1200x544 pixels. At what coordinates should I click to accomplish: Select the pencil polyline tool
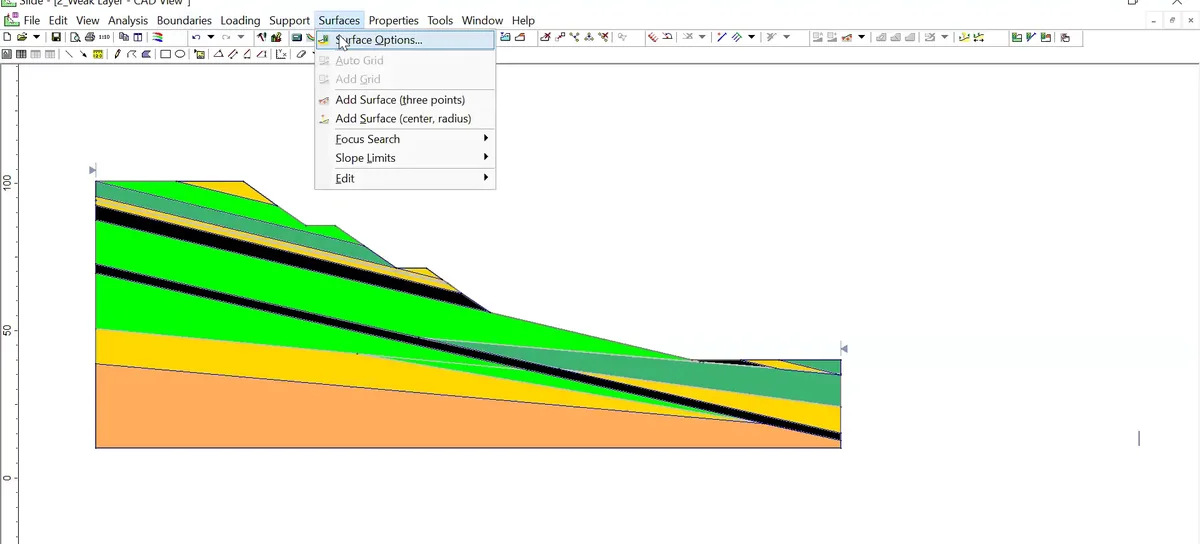[117, 54]
